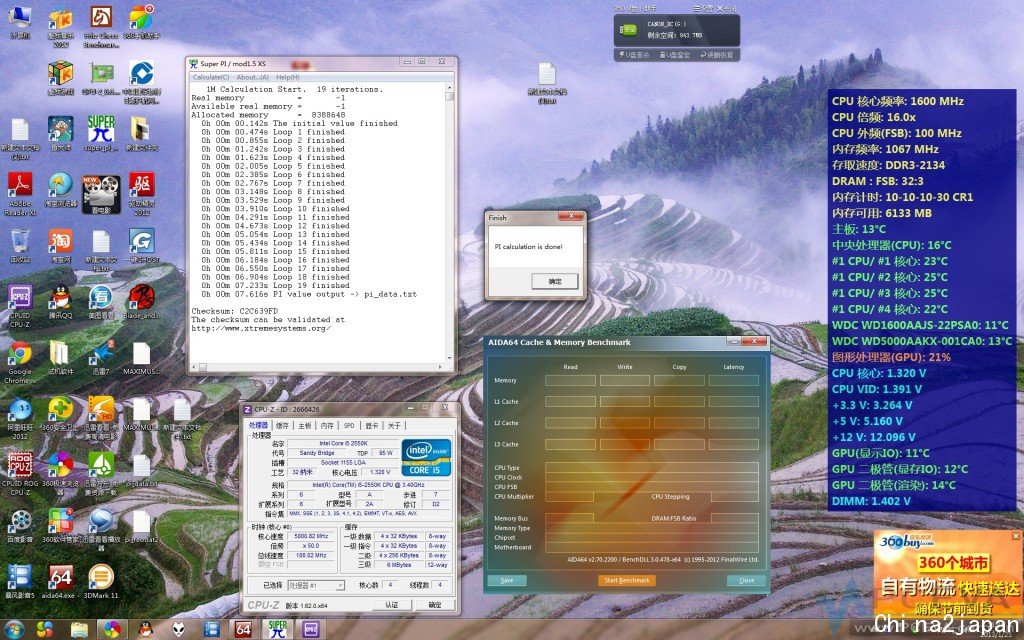
Task: Click the Loop 19 finished line
Action: coord(275,285)
